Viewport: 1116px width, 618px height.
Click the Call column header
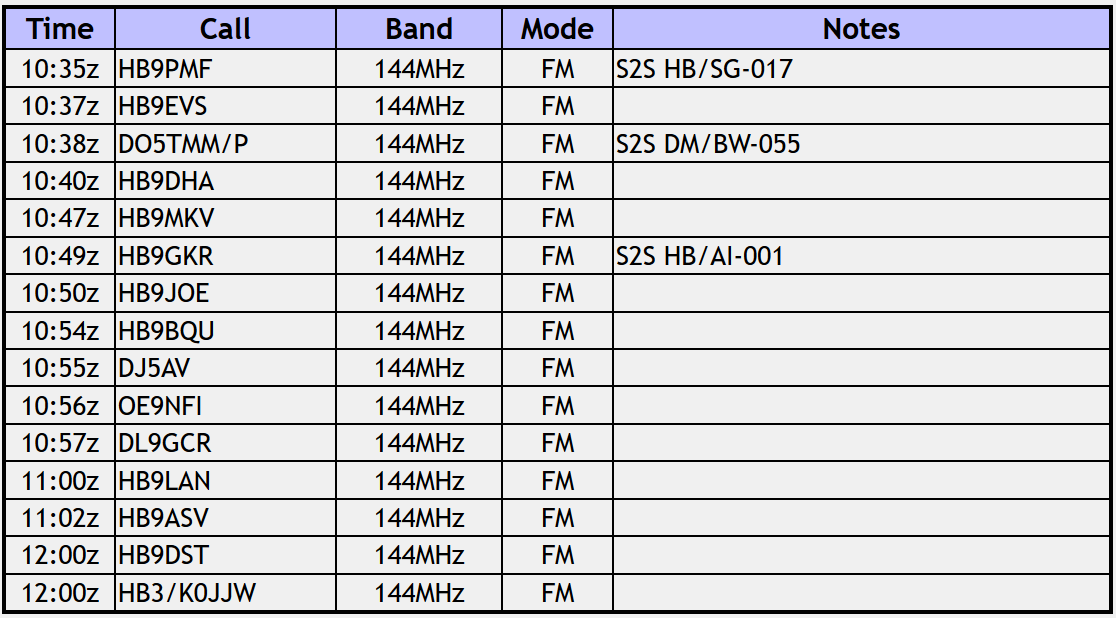coord(225,30)
